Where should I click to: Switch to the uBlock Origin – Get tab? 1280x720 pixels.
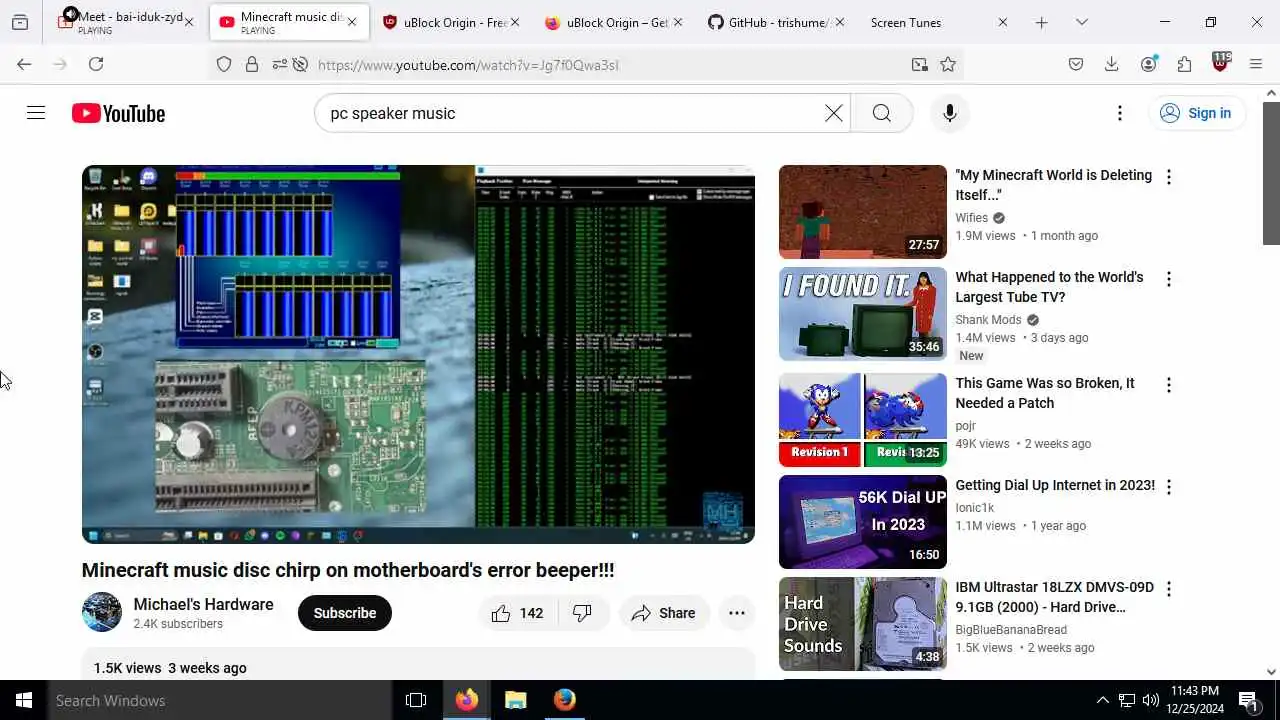(x=614, y=22)
